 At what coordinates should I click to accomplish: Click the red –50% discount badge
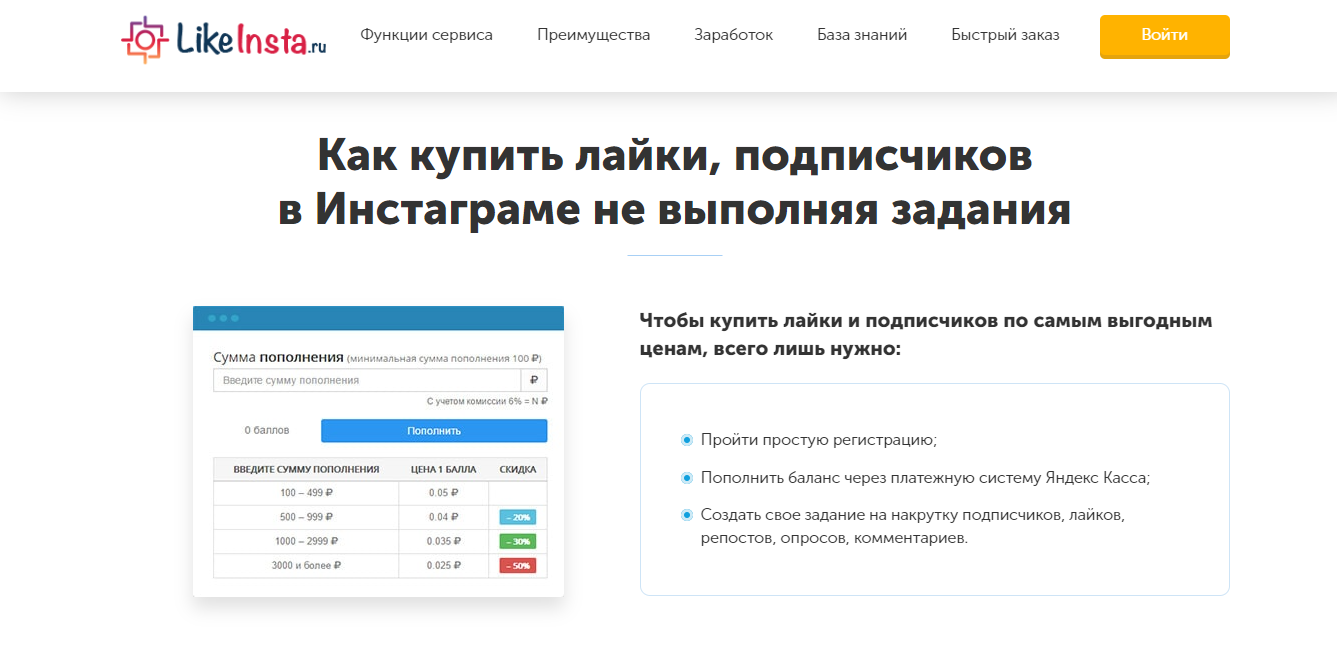(518, 566)
